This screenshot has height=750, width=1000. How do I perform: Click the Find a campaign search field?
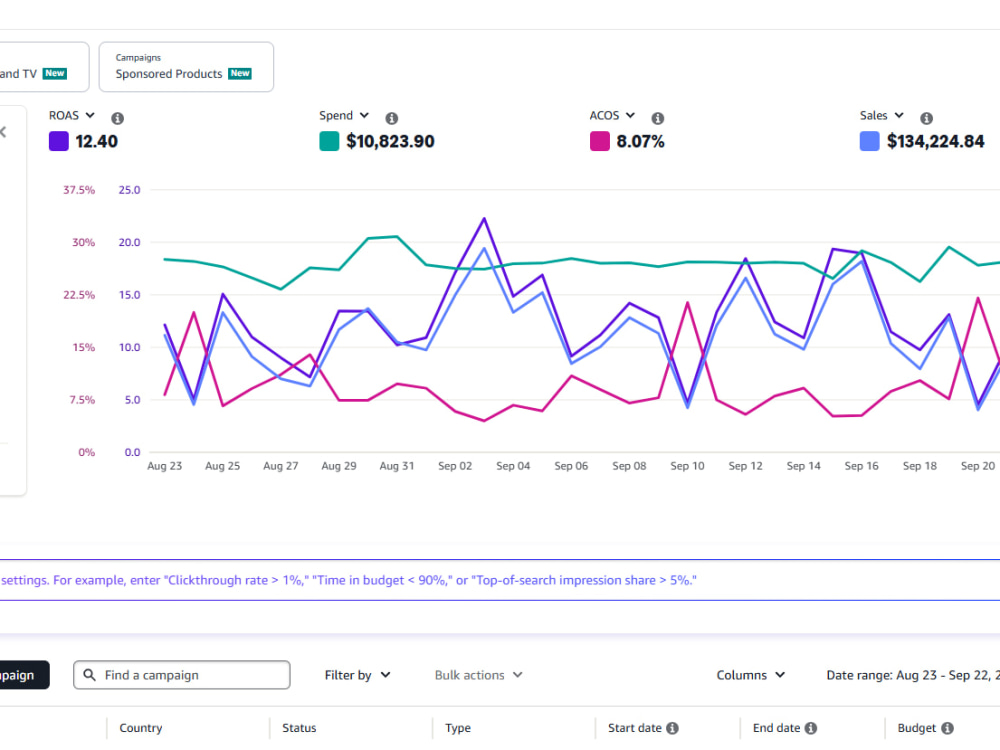(182, 675)
